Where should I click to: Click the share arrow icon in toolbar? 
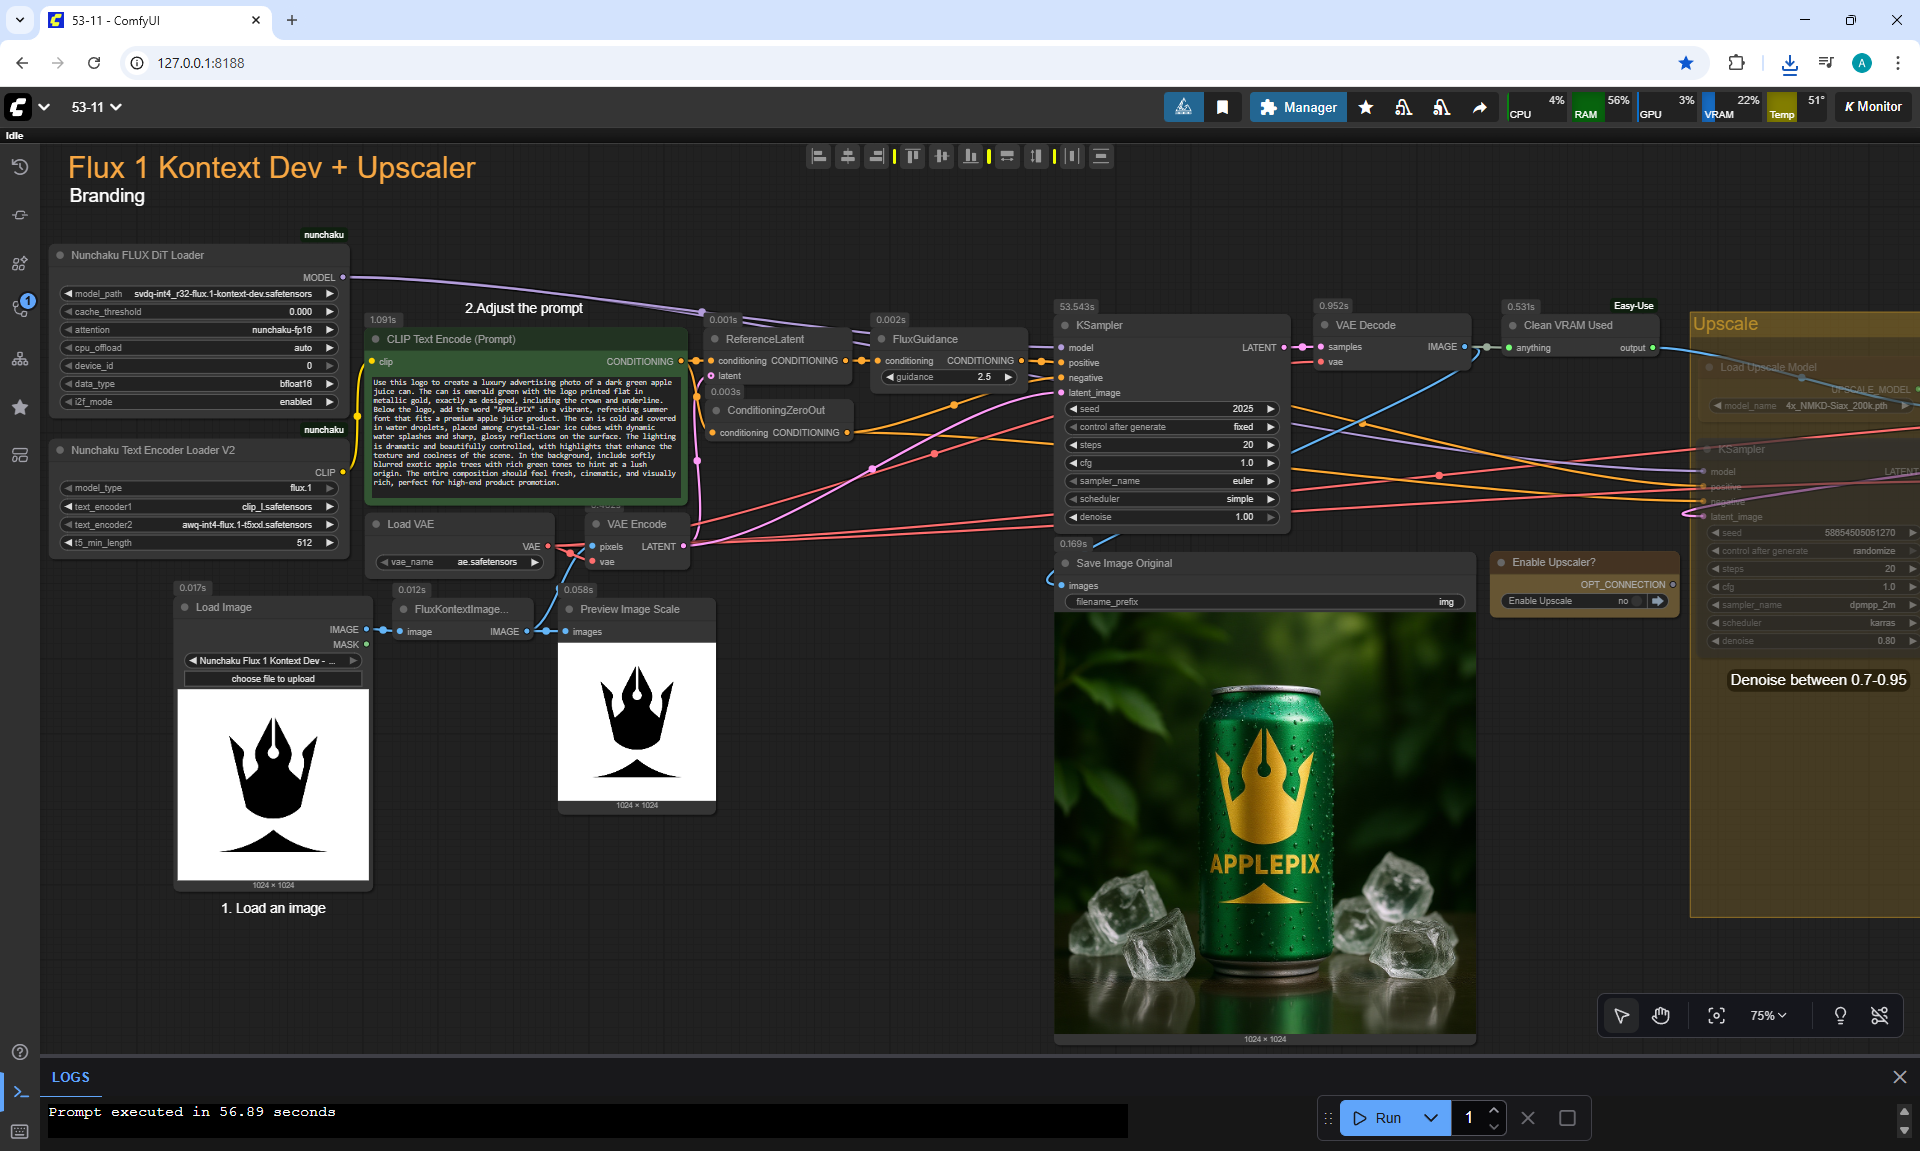coord(1479,107)
